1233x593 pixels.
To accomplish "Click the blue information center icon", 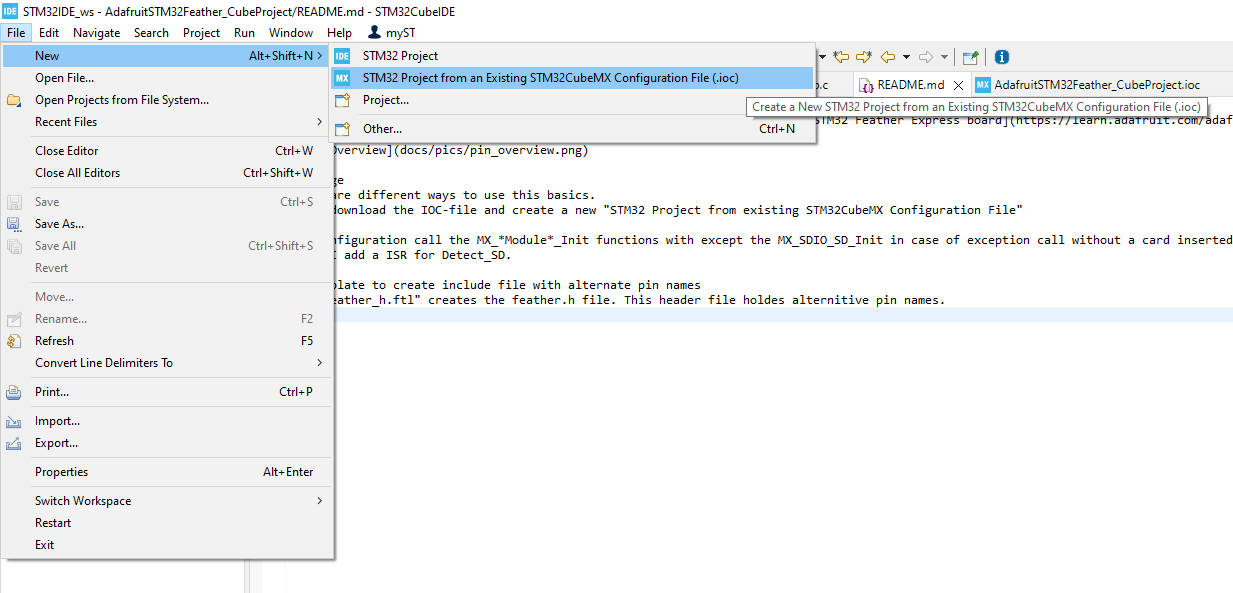I will coord(1001,57).
